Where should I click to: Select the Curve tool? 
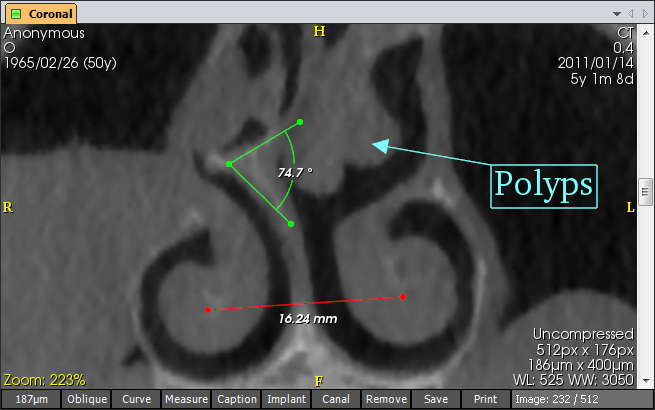tap(136, 400)
